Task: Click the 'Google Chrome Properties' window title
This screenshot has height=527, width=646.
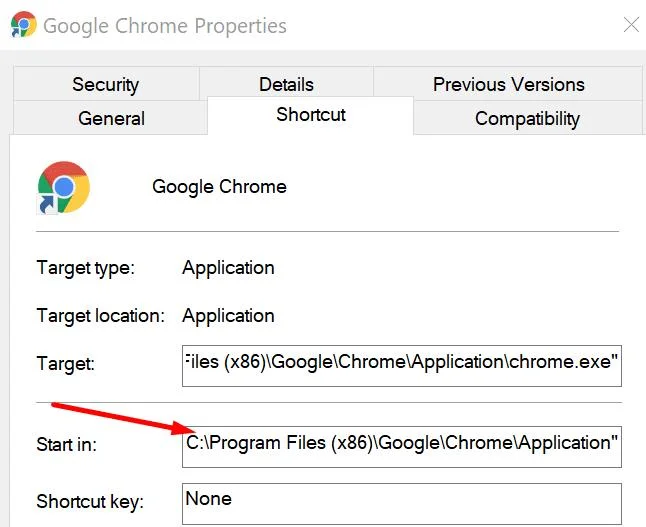Action: (x=165, y=26)
